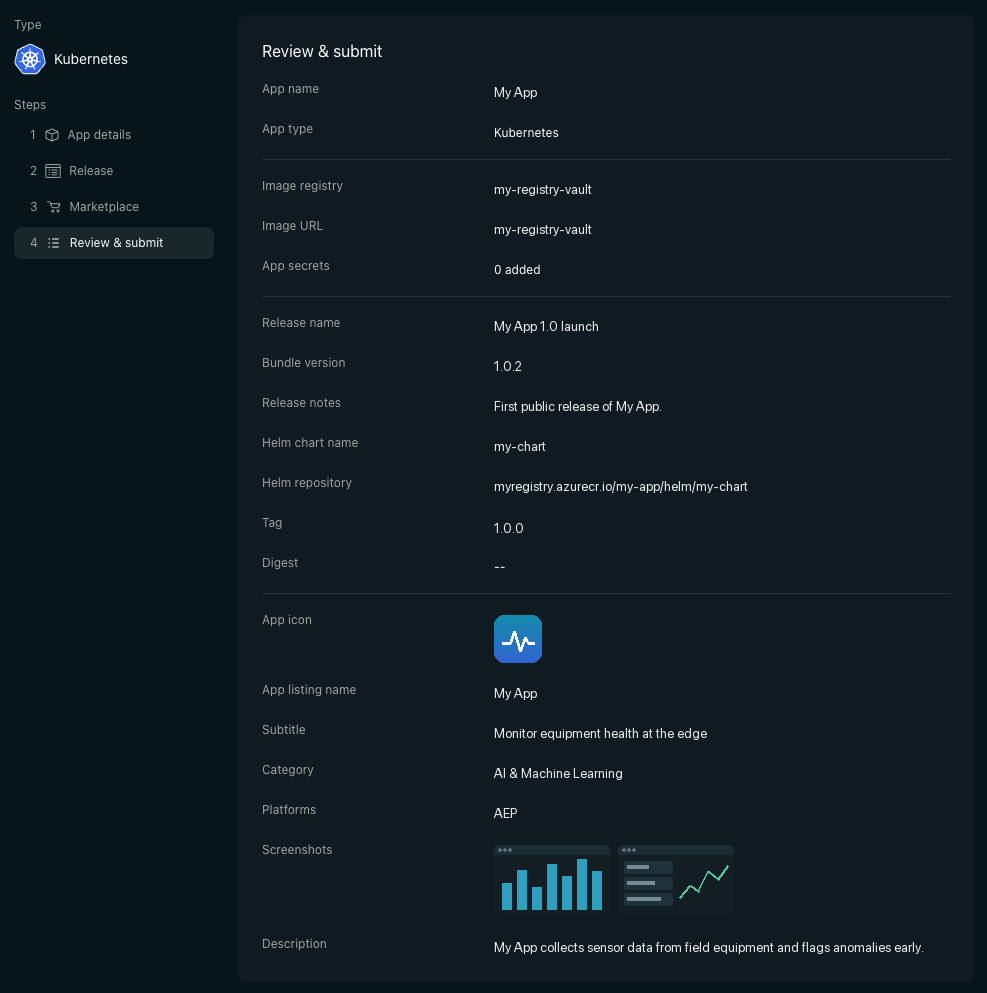Click the Bundle version value '1.0.2'
987x993 pixels.
pos(508,367)
